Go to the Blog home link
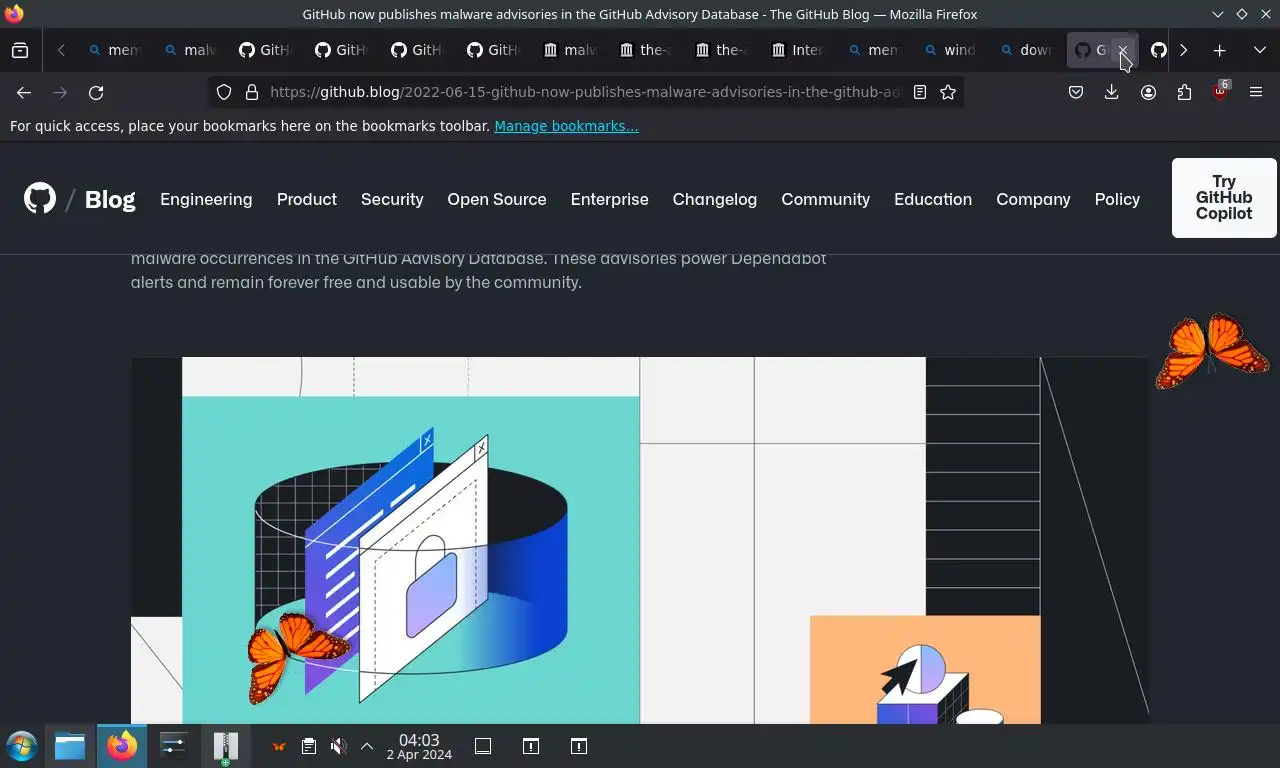Image resolution: width=1280 pixels, height=768 pixels. [x=110, y=199]
